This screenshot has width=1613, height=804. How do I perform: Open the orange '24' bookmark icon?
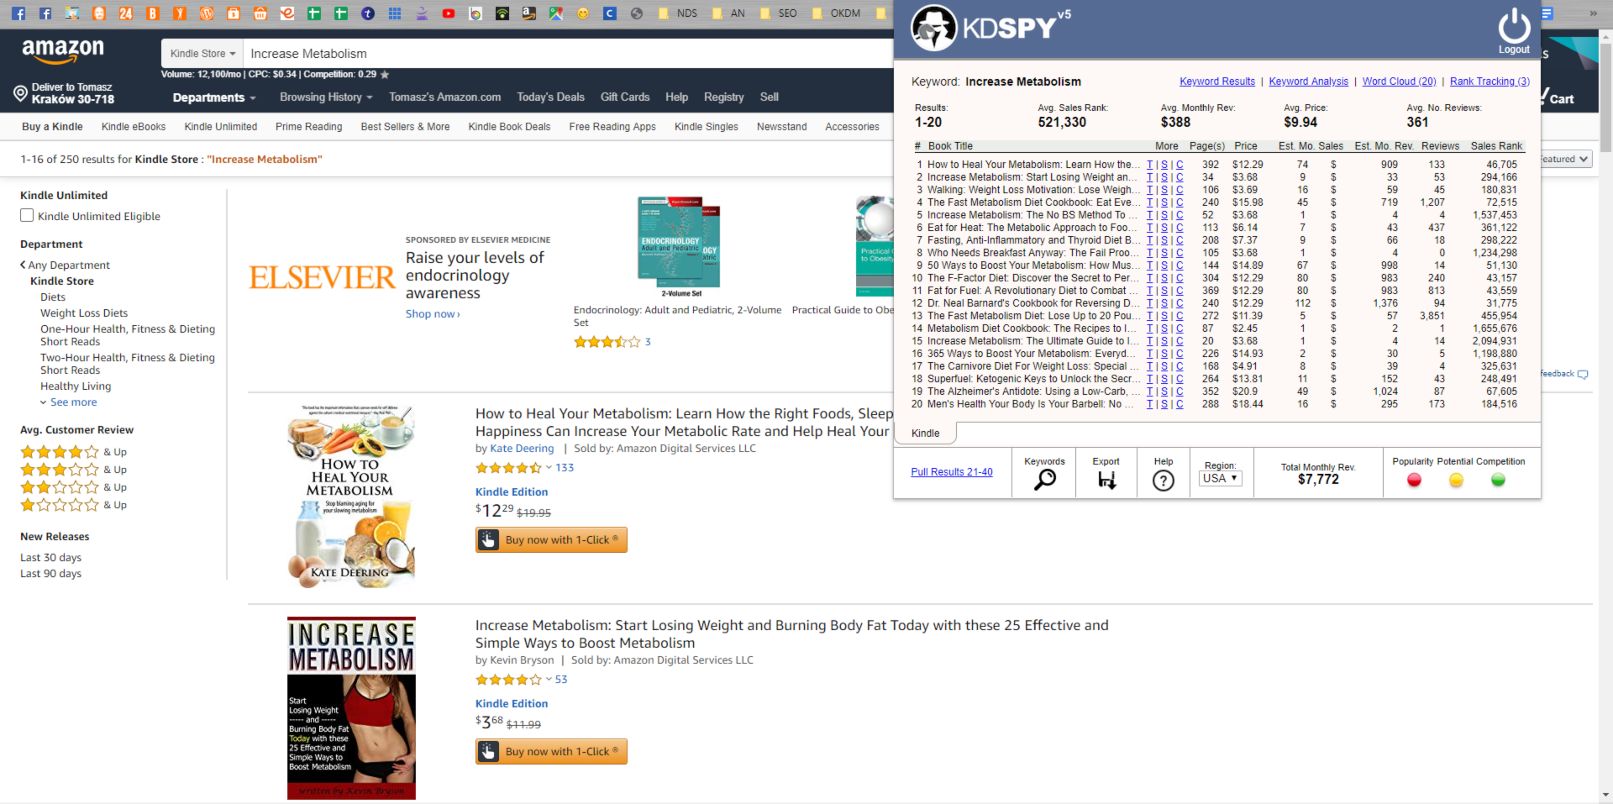pyautogui.click(x=125, y=13)
